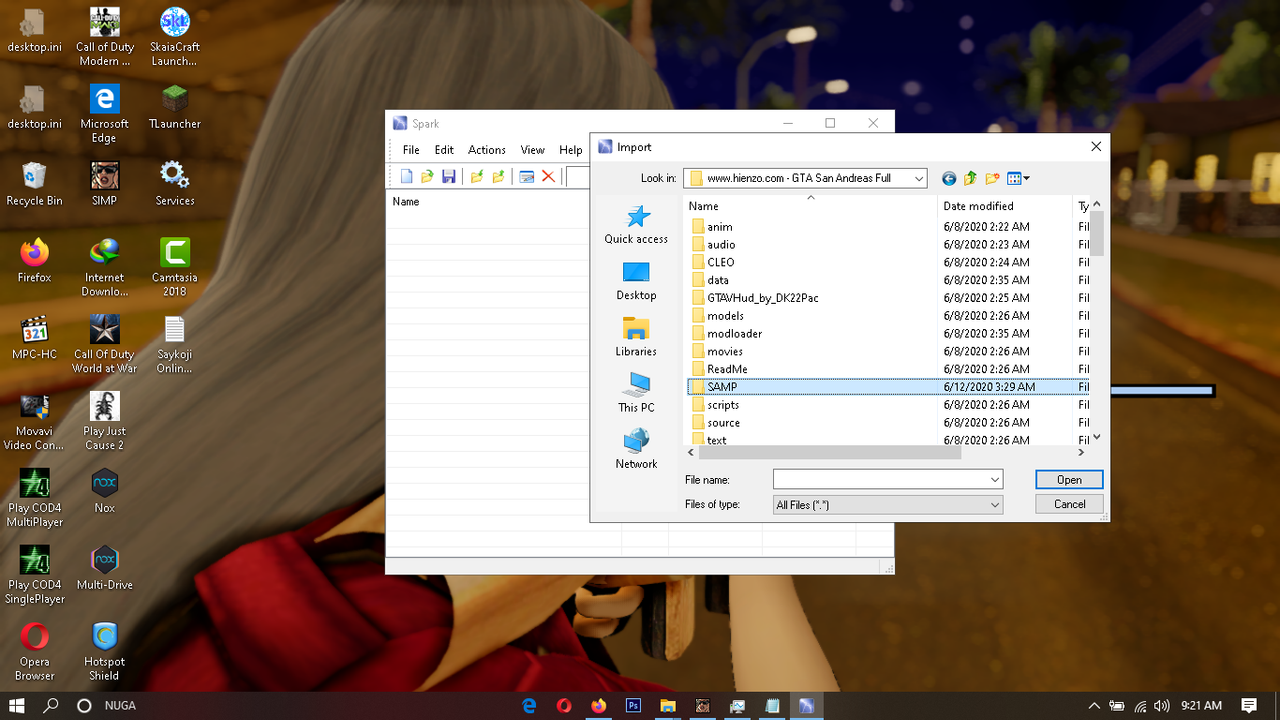Click the Windows Start button

pos(17,705)
